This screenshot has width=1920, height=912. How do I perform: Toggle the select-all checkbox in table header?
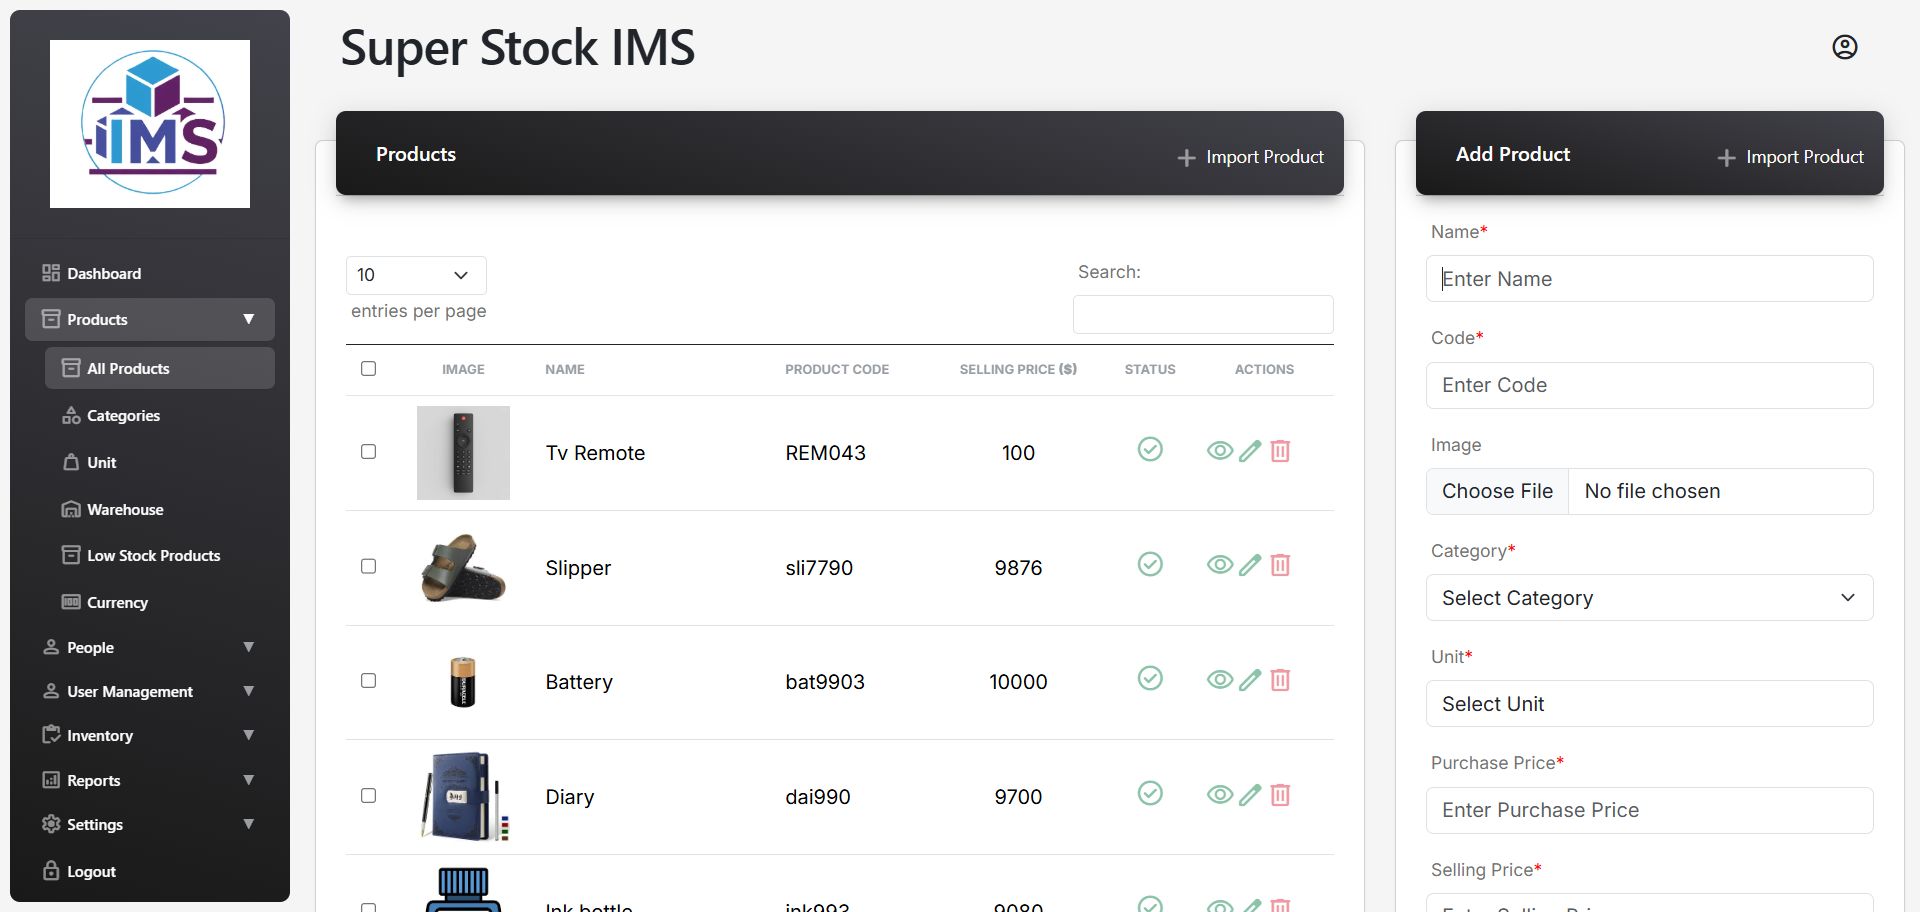click(x=368, y=369)
